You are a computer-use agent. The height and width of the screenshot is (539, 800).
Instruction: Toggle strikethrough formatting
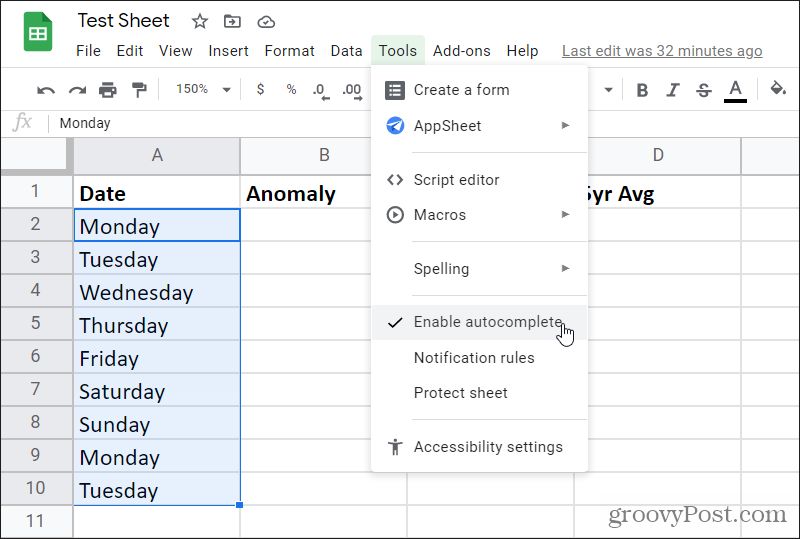point(704,90)
